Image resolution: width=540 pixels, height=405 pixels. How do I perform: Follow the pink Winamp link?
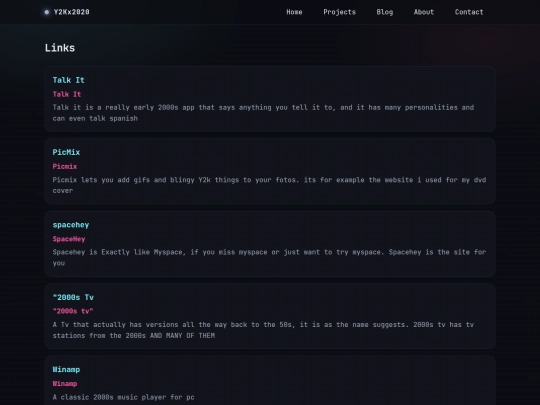coord(65,384)
